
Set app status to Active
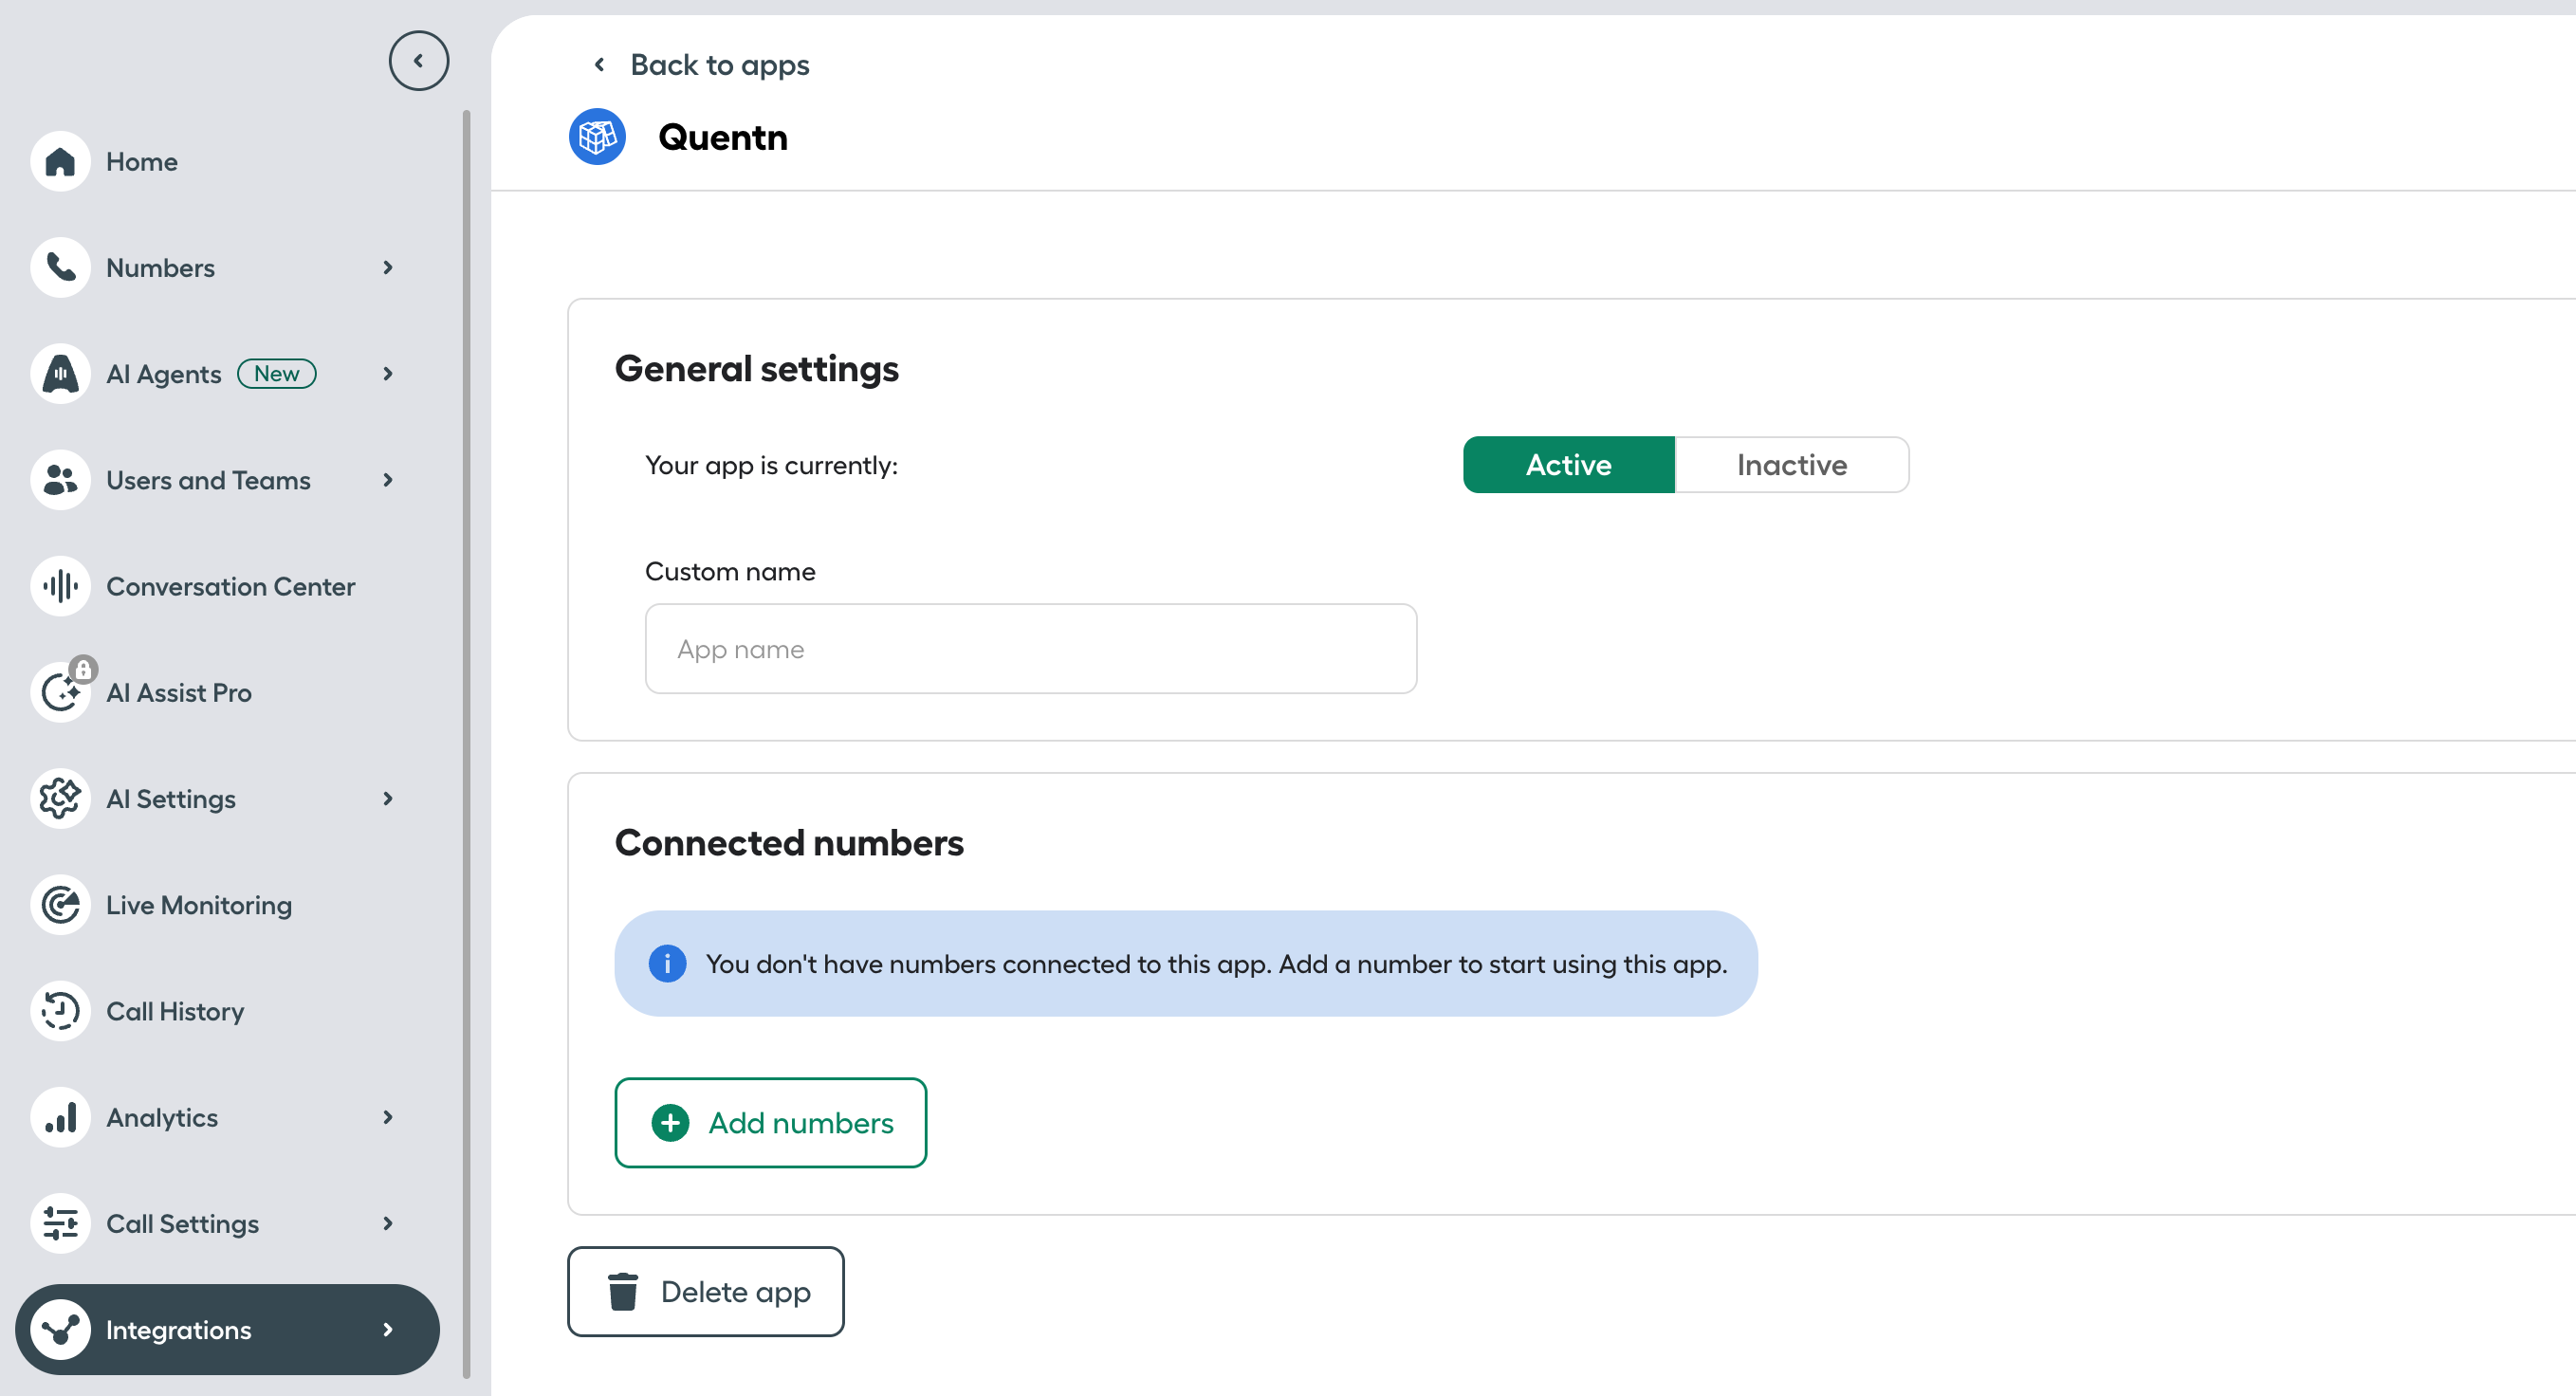(1568, 465)
